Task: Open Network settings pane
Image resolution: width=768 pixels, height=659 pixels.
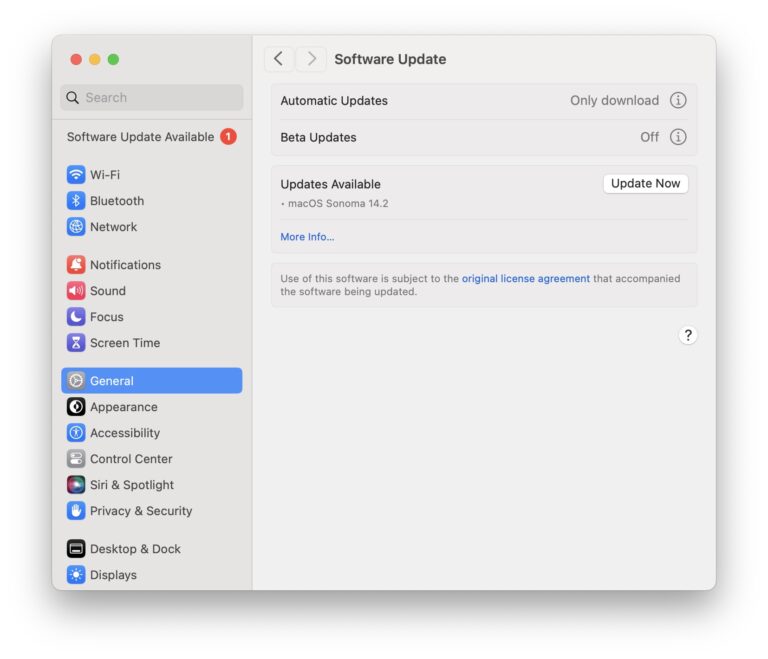Action: 113,227
